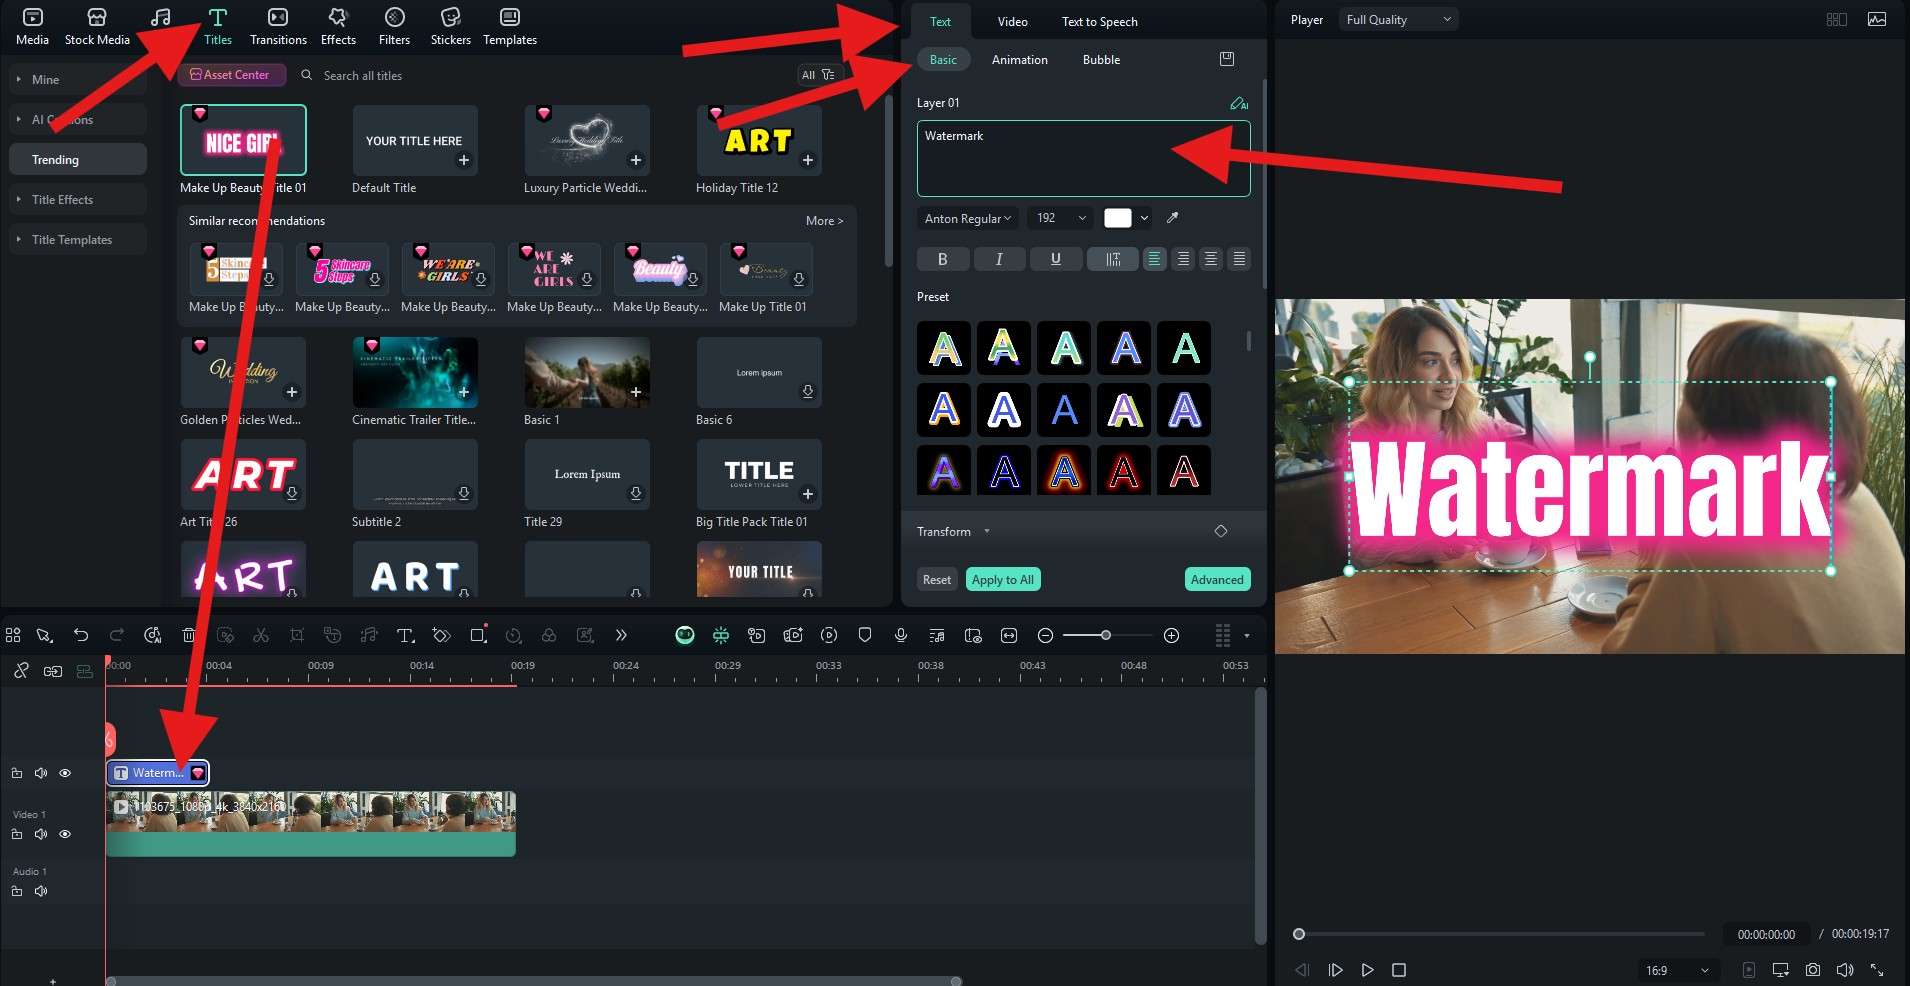The image size is (1910, 986).
Task: Click the Watermark text input field
Action: coord(1083,158)
